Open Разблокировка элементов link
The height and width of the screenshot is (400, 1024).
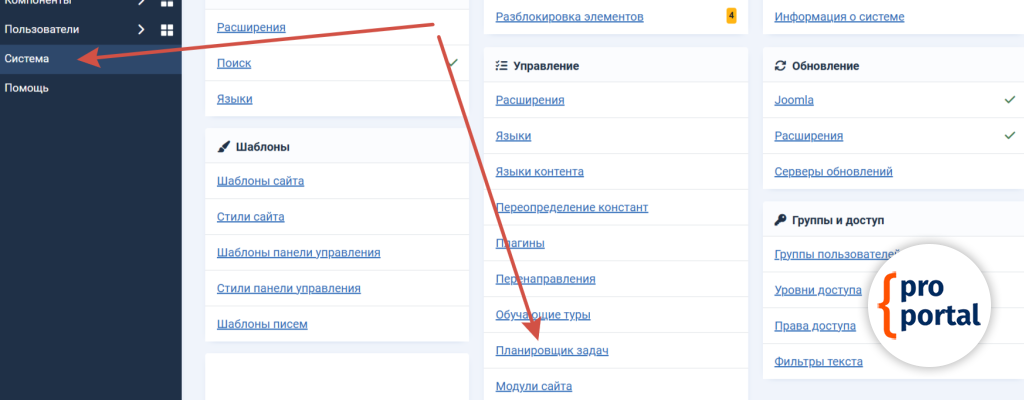click(x=569, y=16)
